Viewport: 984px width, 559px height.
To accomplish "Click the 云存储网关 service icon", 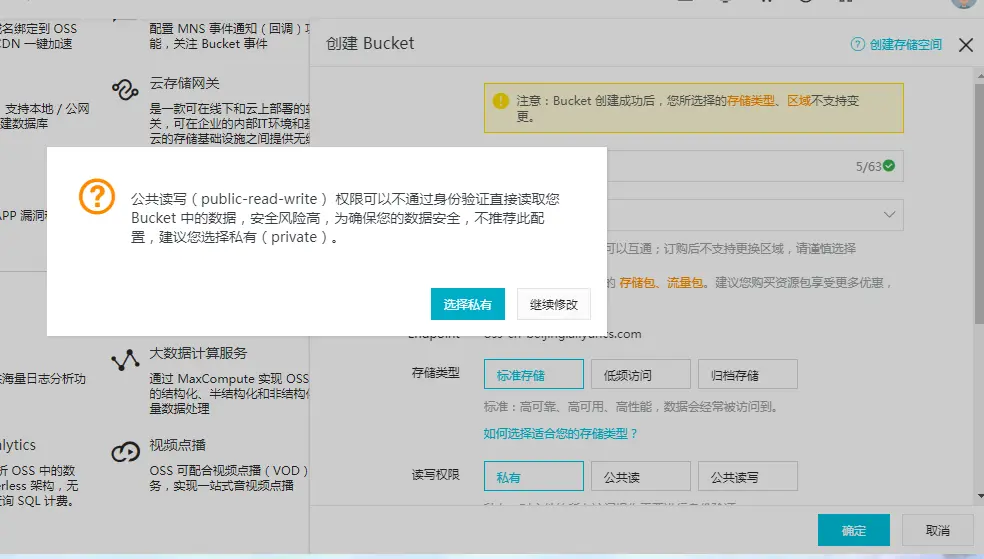I will 125,90.
